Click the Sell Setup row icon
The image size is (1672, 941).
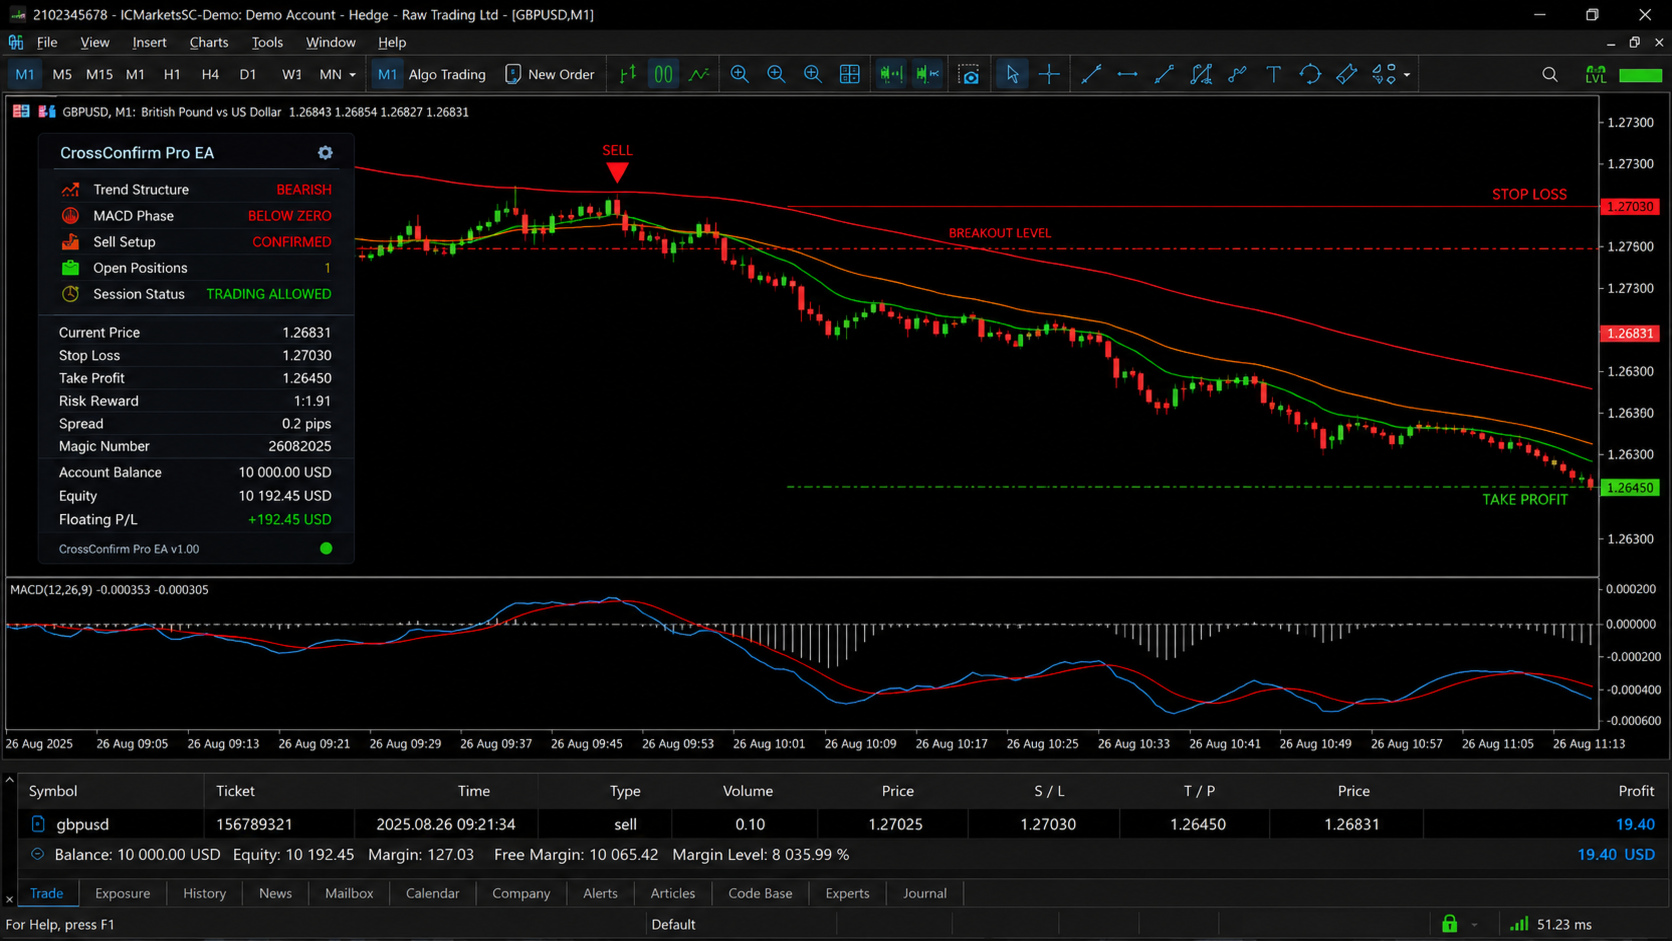[70, 241]
